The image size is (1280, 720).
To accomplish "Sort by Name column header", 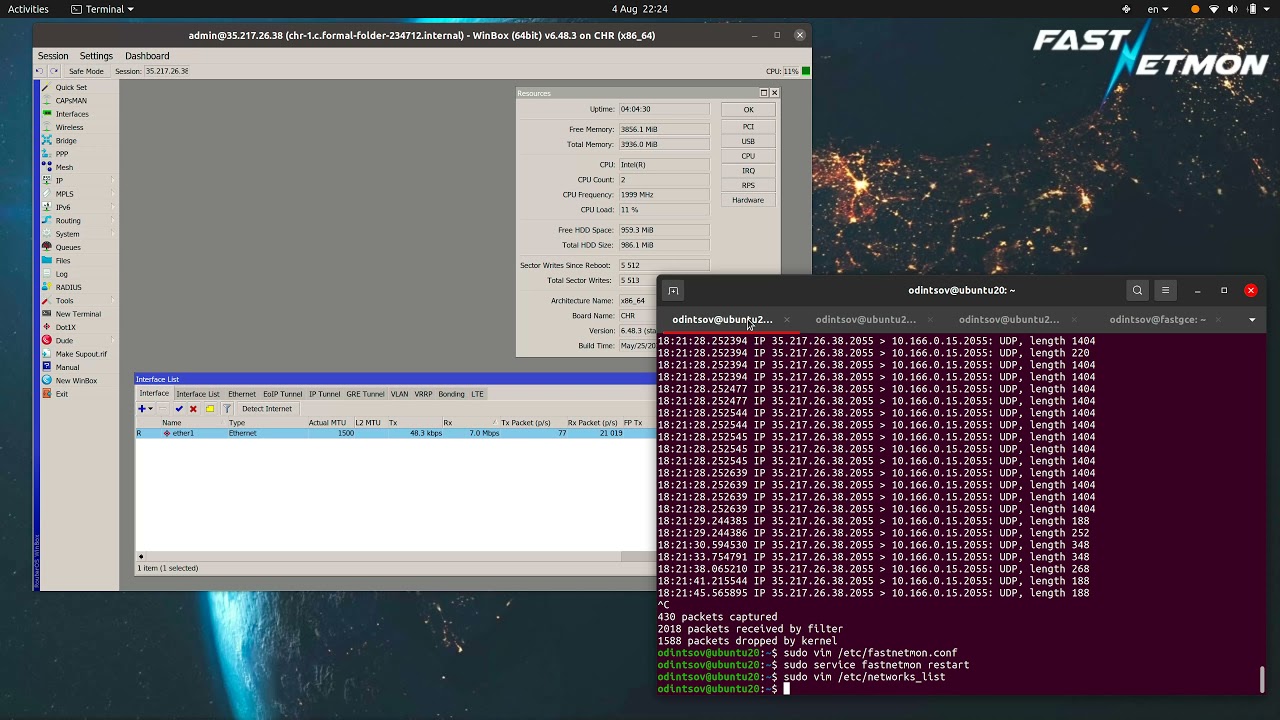I will tap(172, 423).
